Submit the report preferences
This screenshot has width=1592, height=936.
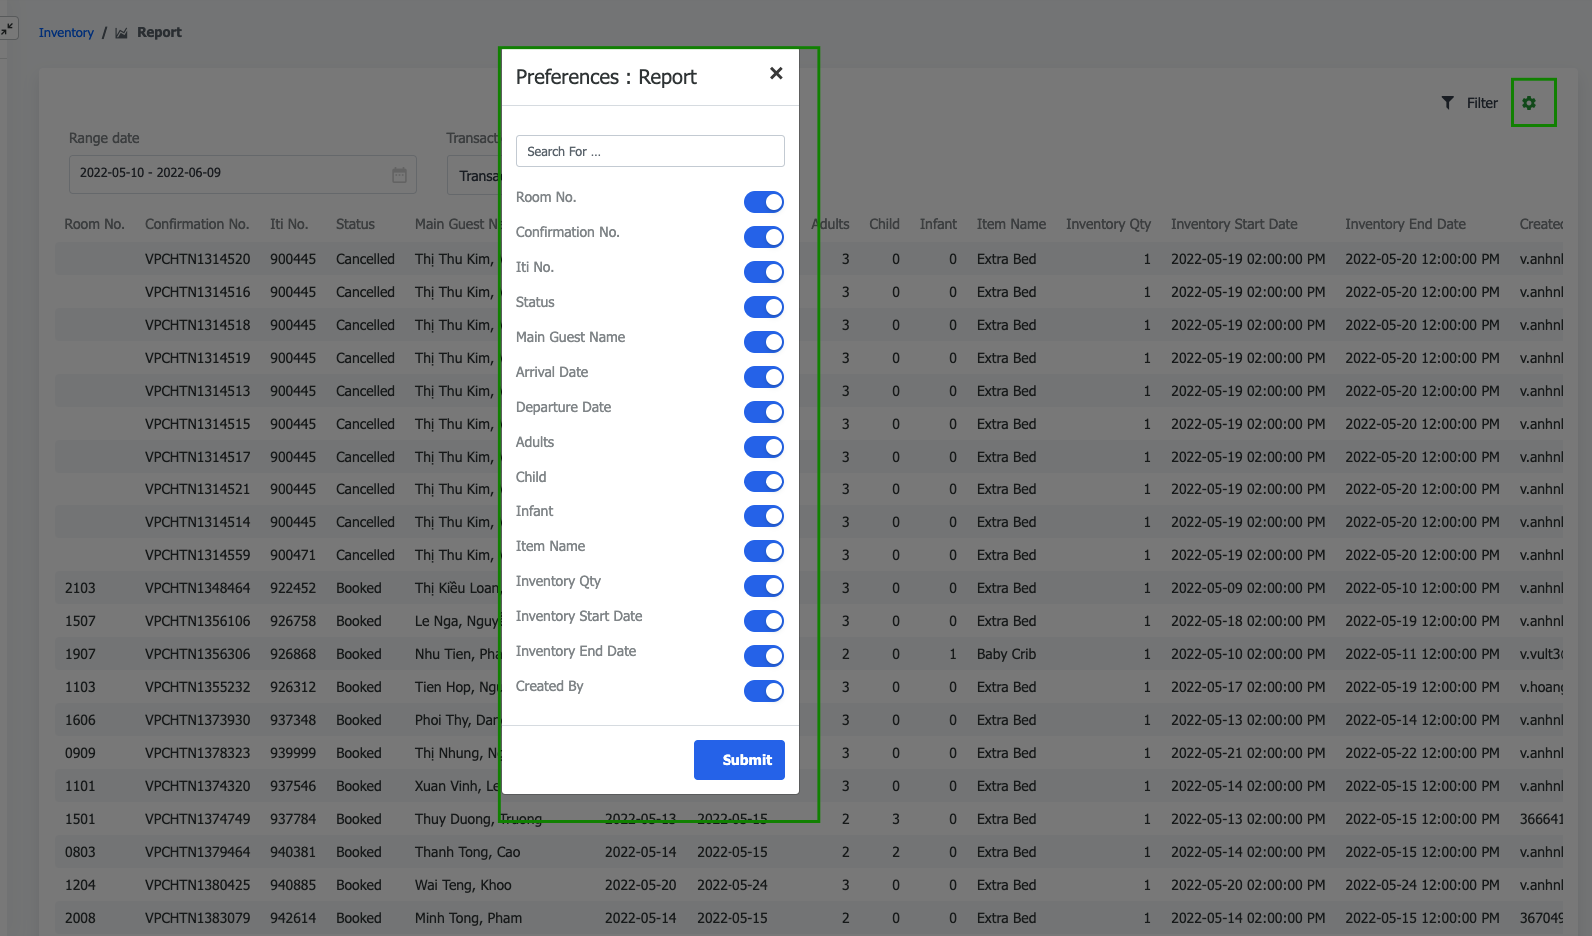[739, 760]
